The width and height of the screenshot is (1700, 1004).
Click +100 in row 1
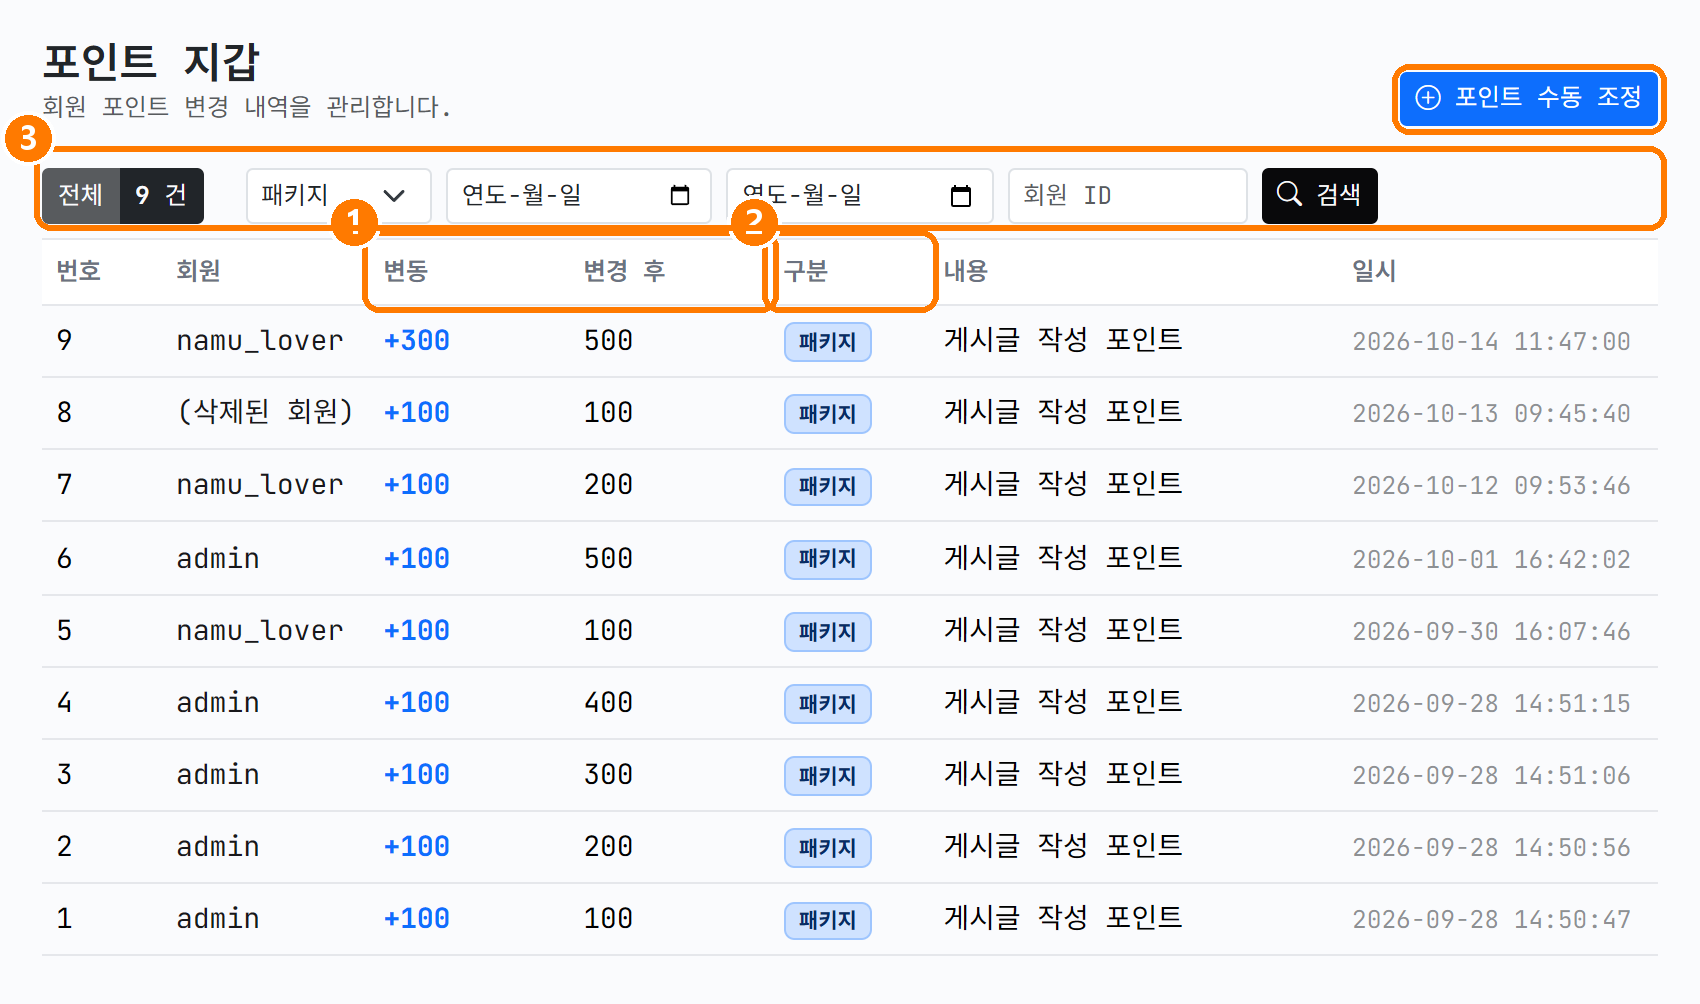pos(417,919)
